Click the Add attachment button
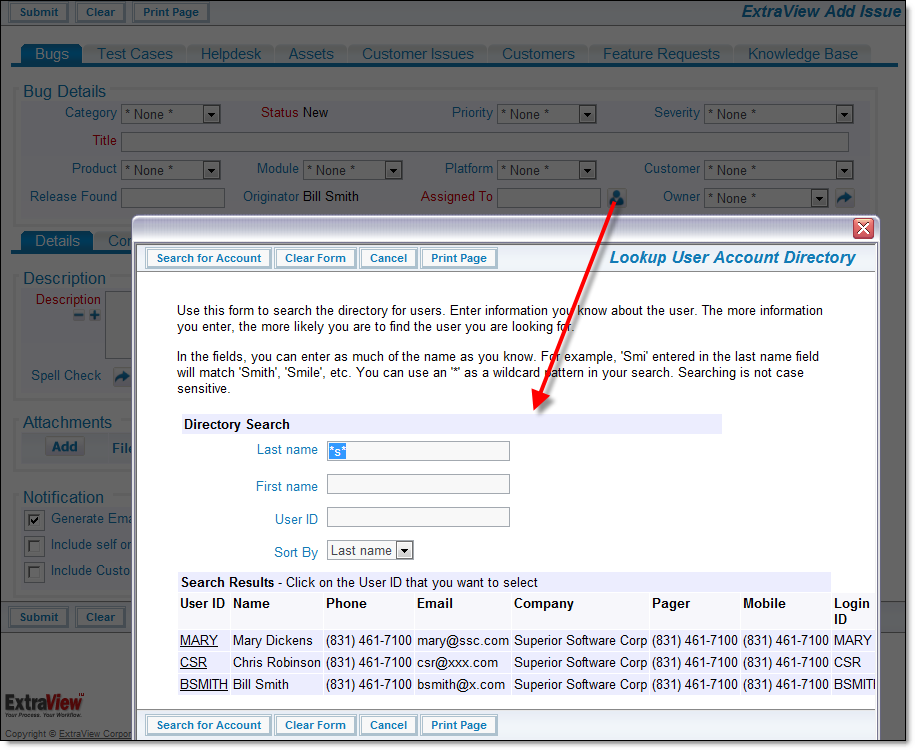 [65, 447]
